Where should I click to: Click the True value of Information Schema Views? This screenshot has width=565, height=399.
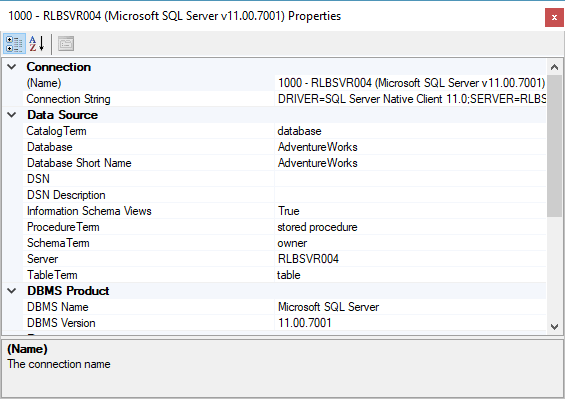tap(289, 211)
